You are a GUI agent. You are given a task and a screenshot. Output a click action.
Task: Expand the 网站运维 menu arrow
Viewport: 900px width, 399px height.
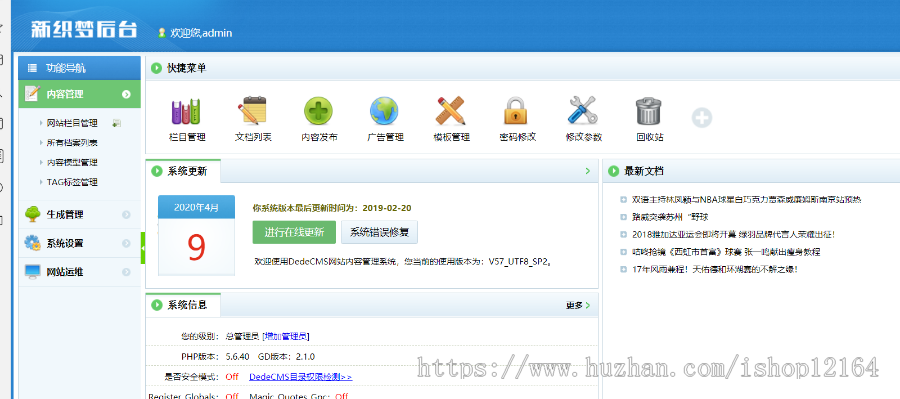click(x=126, y=272)
